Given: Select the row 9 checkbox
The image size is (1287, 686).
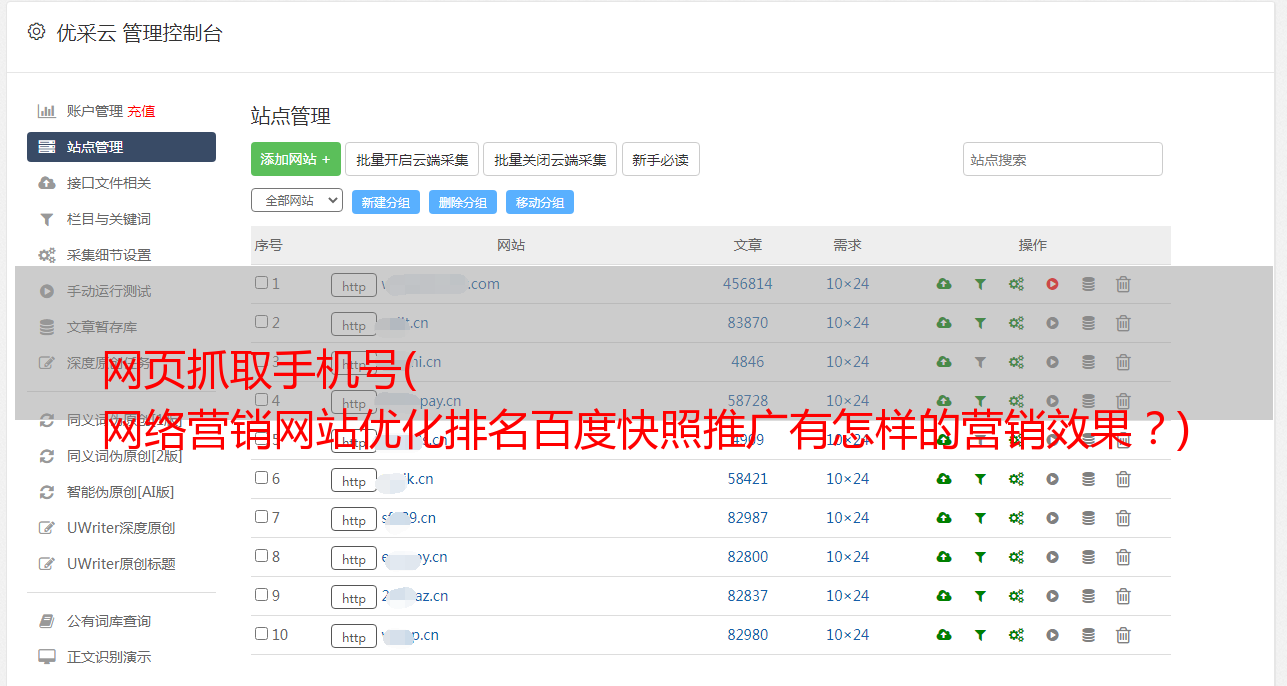Looking at the screenshot, I should pos(261,595).
